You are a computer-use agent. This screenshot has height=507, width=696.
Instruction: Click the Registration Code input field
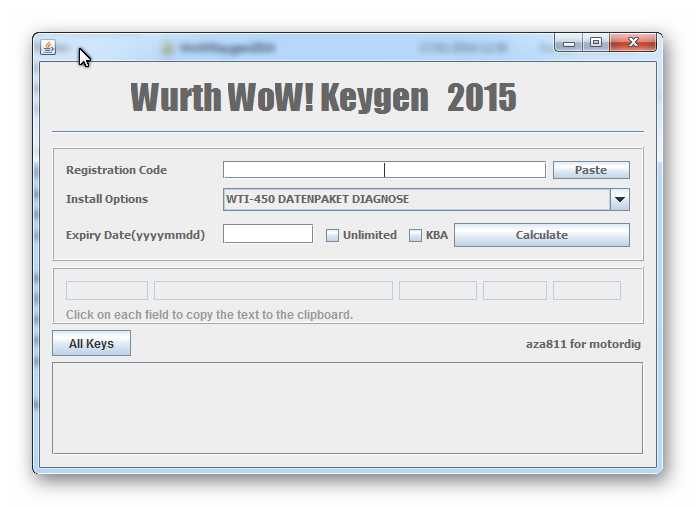(384, 170)
